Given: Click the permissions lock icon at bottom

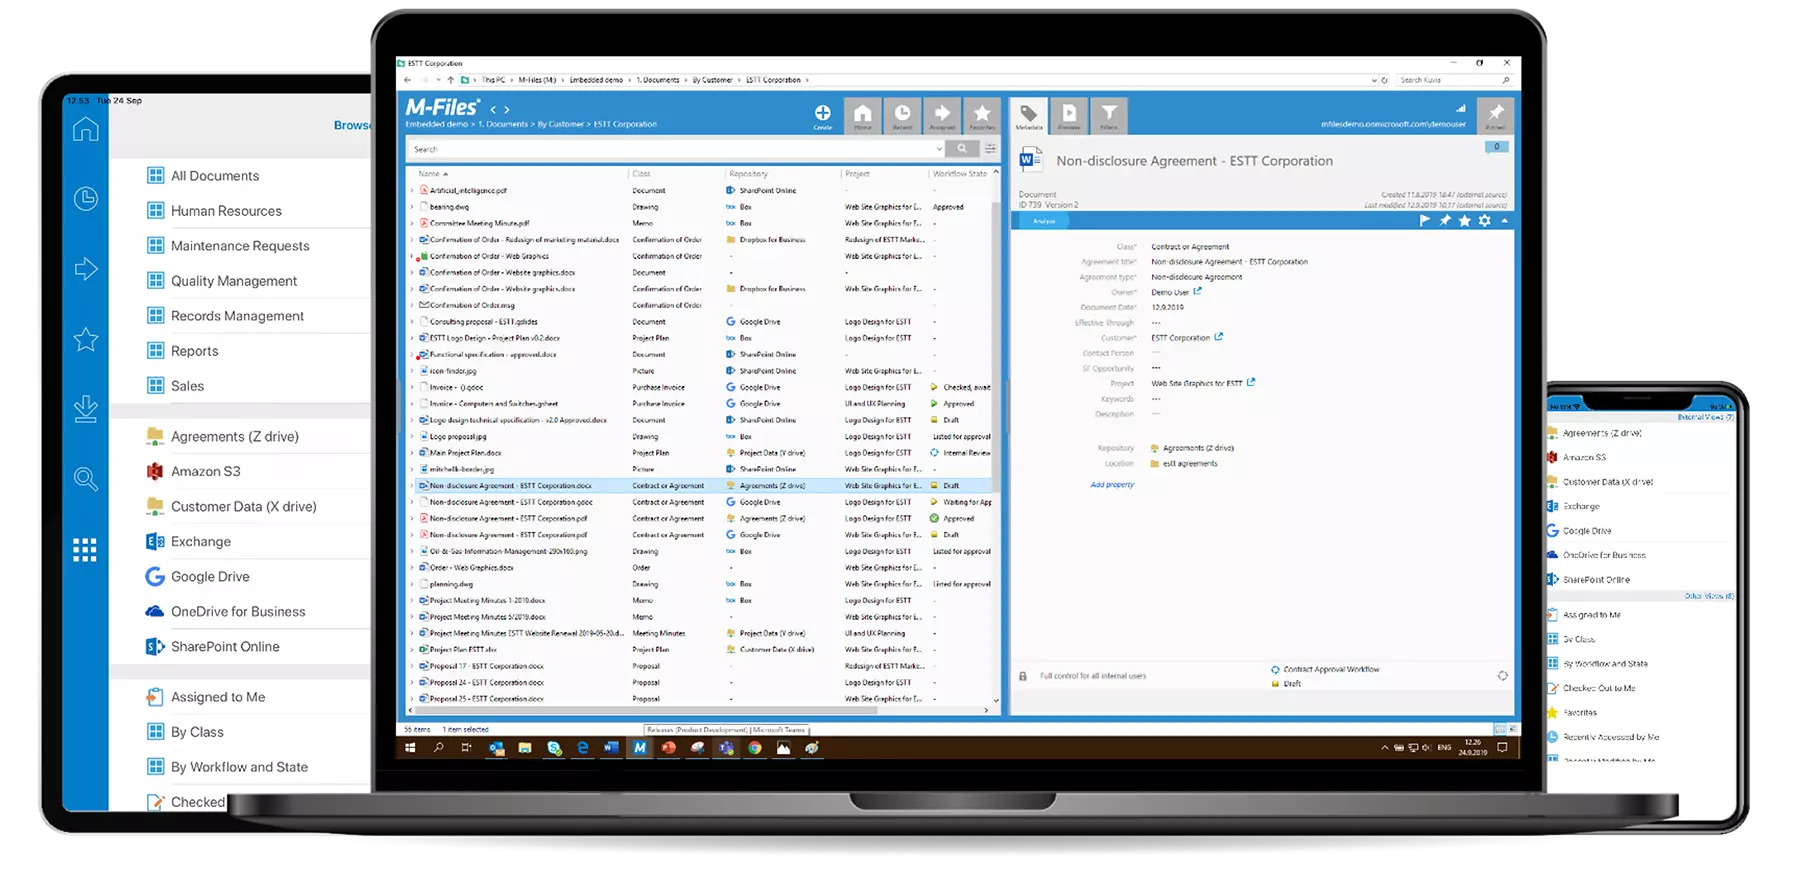Looking at the screenshot, I should pos(1023,676).
